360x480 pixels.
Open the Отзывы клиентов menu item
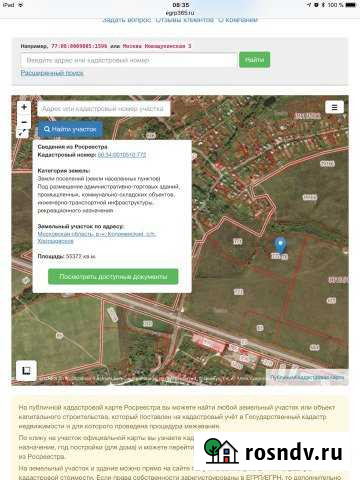(x=185, y=20)
